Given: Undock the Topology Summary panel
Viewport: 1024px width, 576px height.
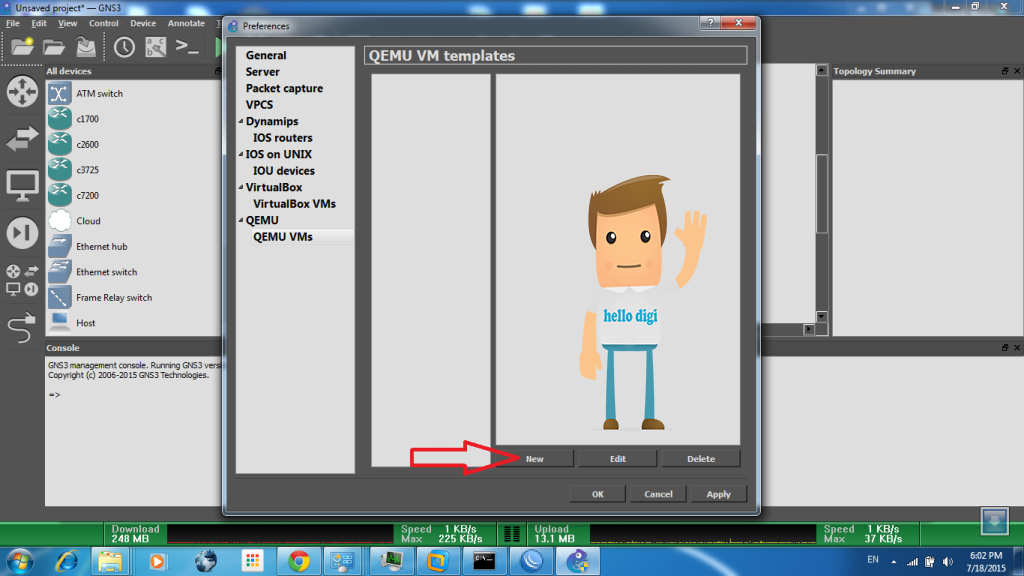Looking at the screenshot, I should [1005, 71].
